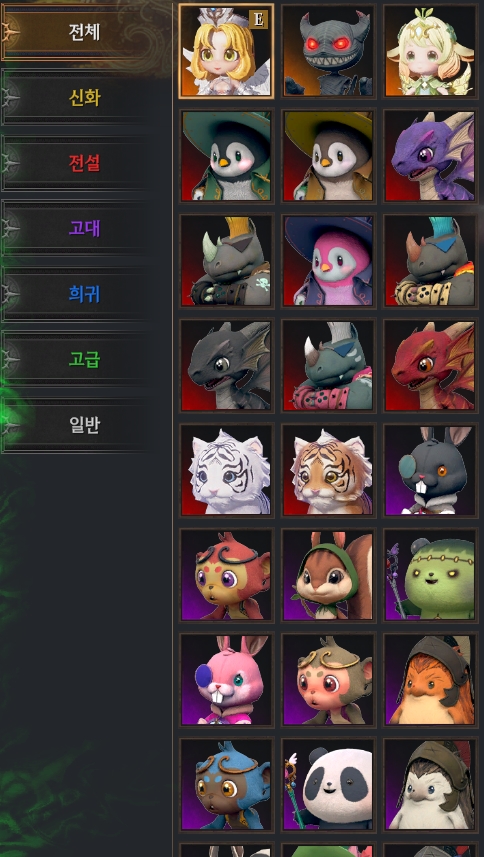Select the green Frankenstein bear pet
This screenshot has width=484, height=857.
[430, 575]
